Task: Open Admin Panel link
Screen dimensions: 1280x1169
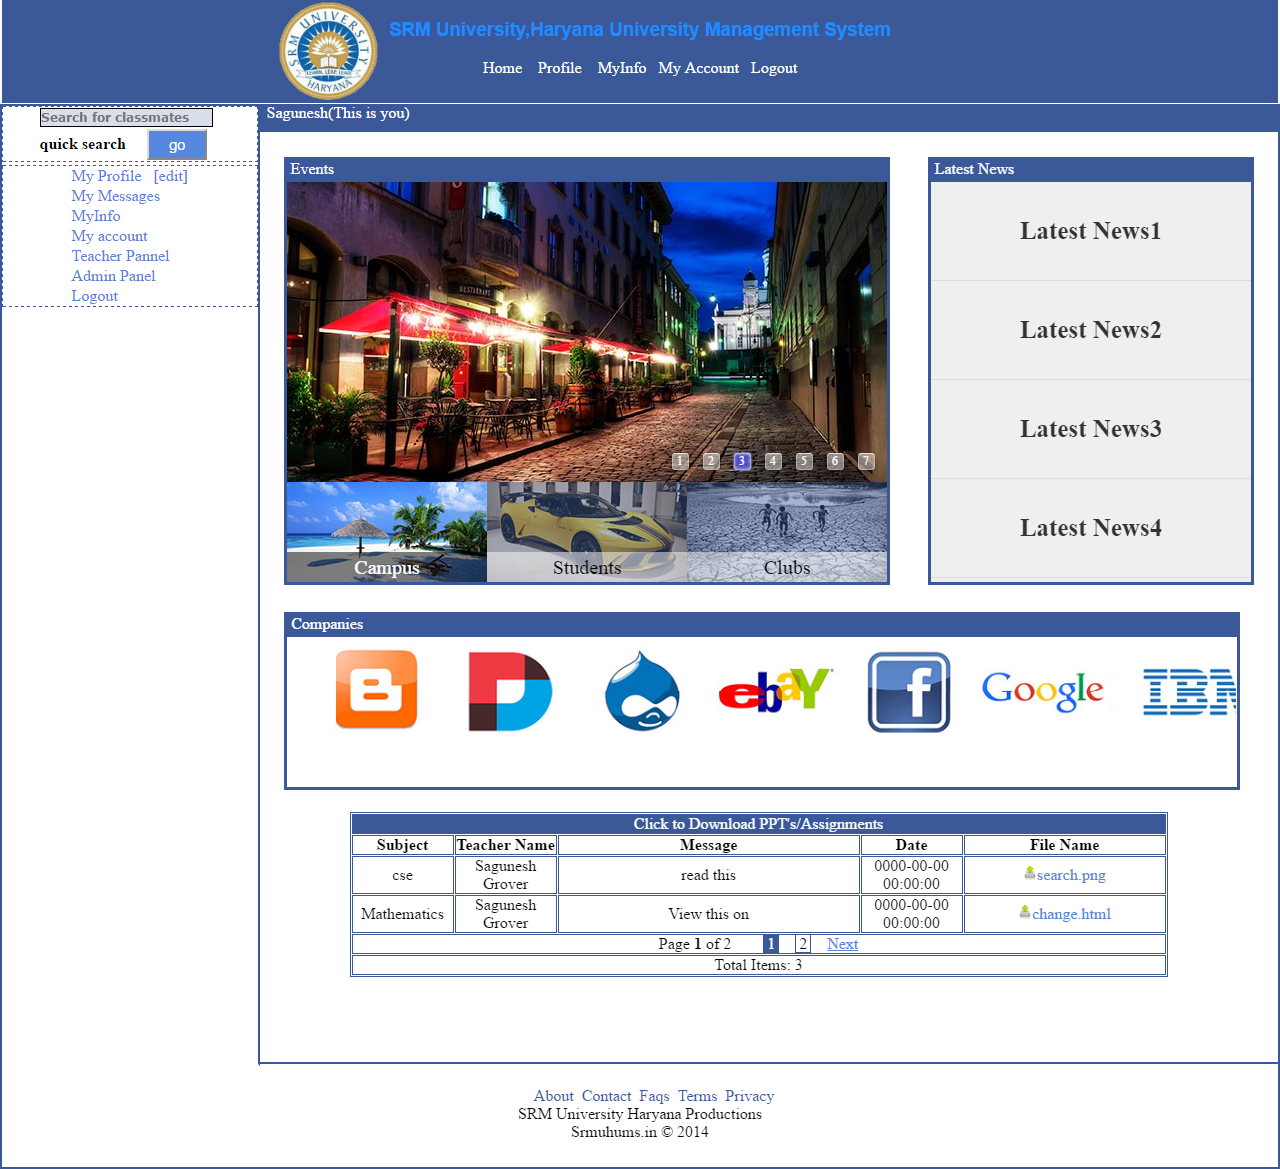Action: click(113, 276)
